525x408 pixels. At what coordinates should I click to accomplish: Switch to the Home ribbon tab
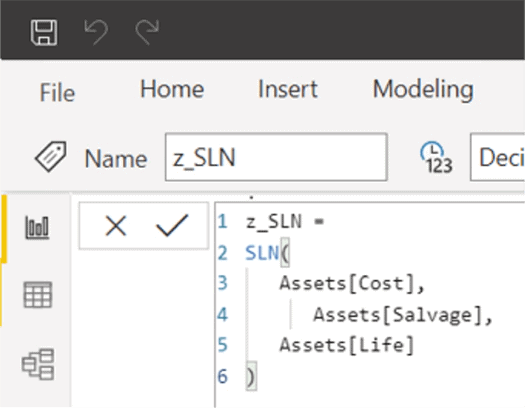172,89
